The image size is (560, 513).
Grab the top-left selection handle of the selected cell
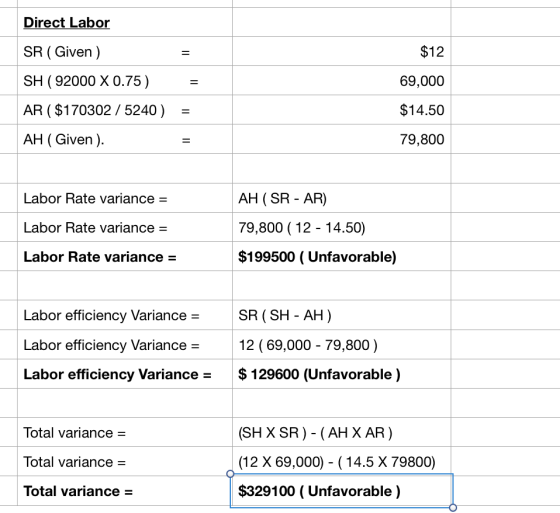[230, 474]
